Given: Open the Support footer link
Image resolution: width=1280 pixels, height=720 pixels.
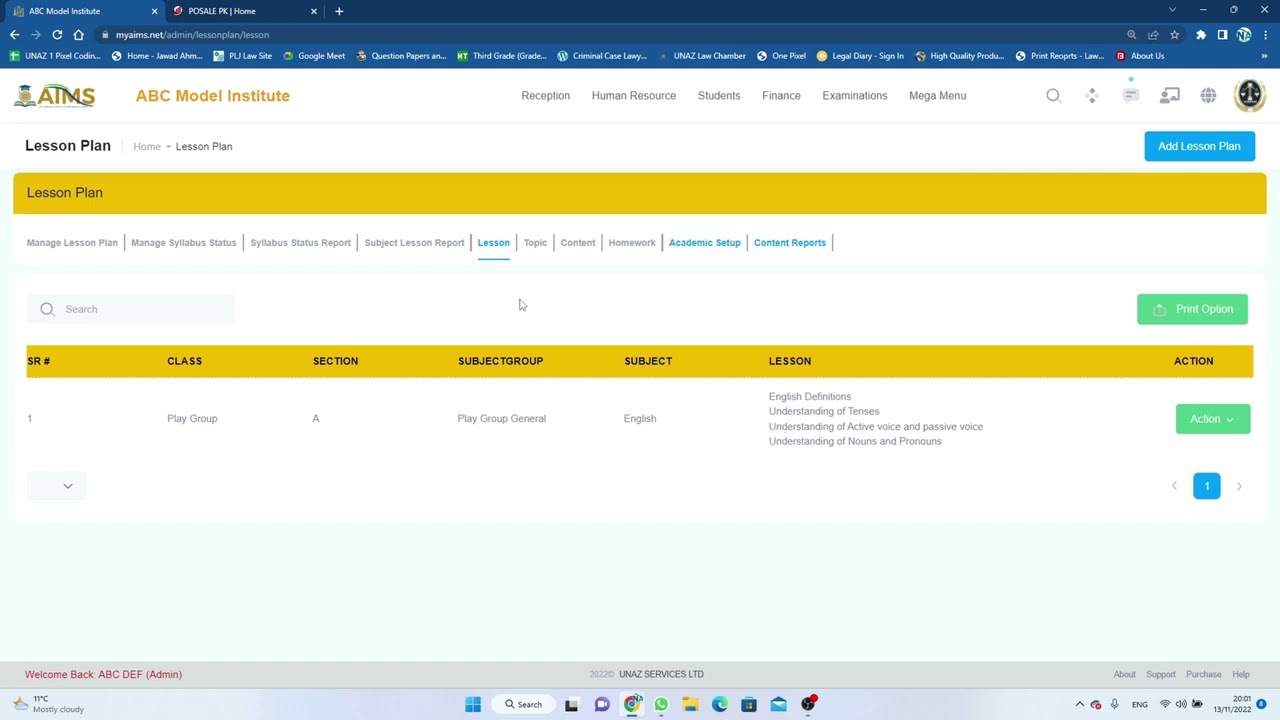Looking at the screenshot, I should coord(1161,675).
